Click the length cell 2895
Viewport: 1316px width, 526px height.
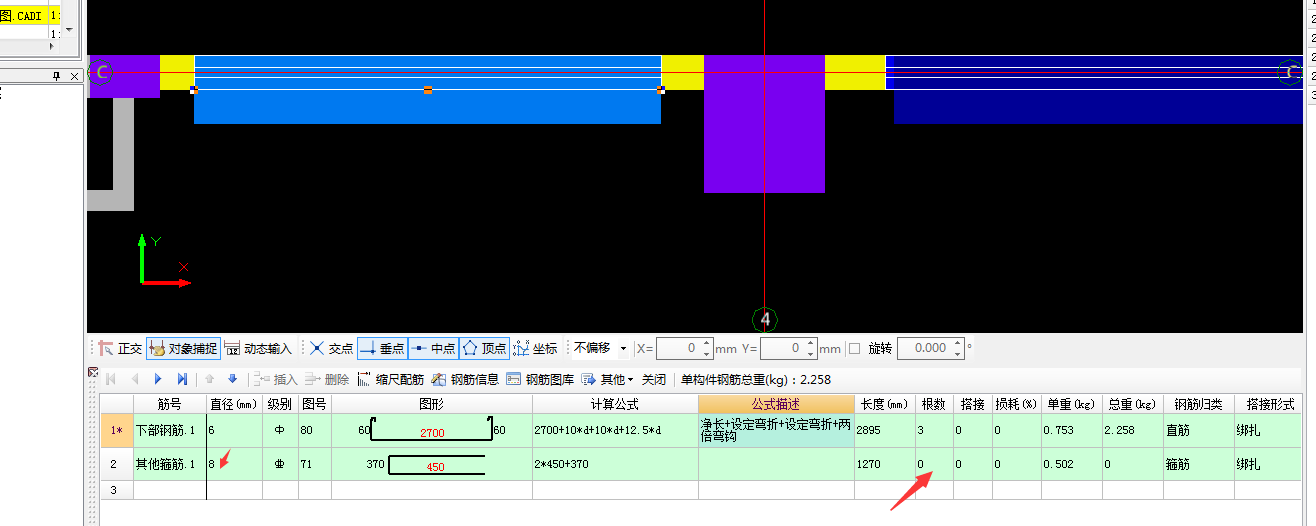885,431
